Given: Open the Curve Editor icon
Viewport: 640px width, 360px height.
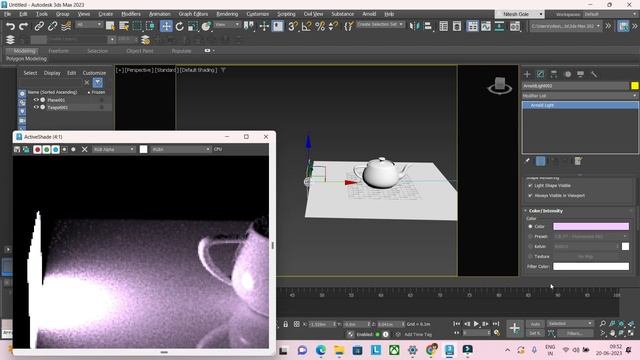Looking at the screenshot, I should tap(486, 26).
